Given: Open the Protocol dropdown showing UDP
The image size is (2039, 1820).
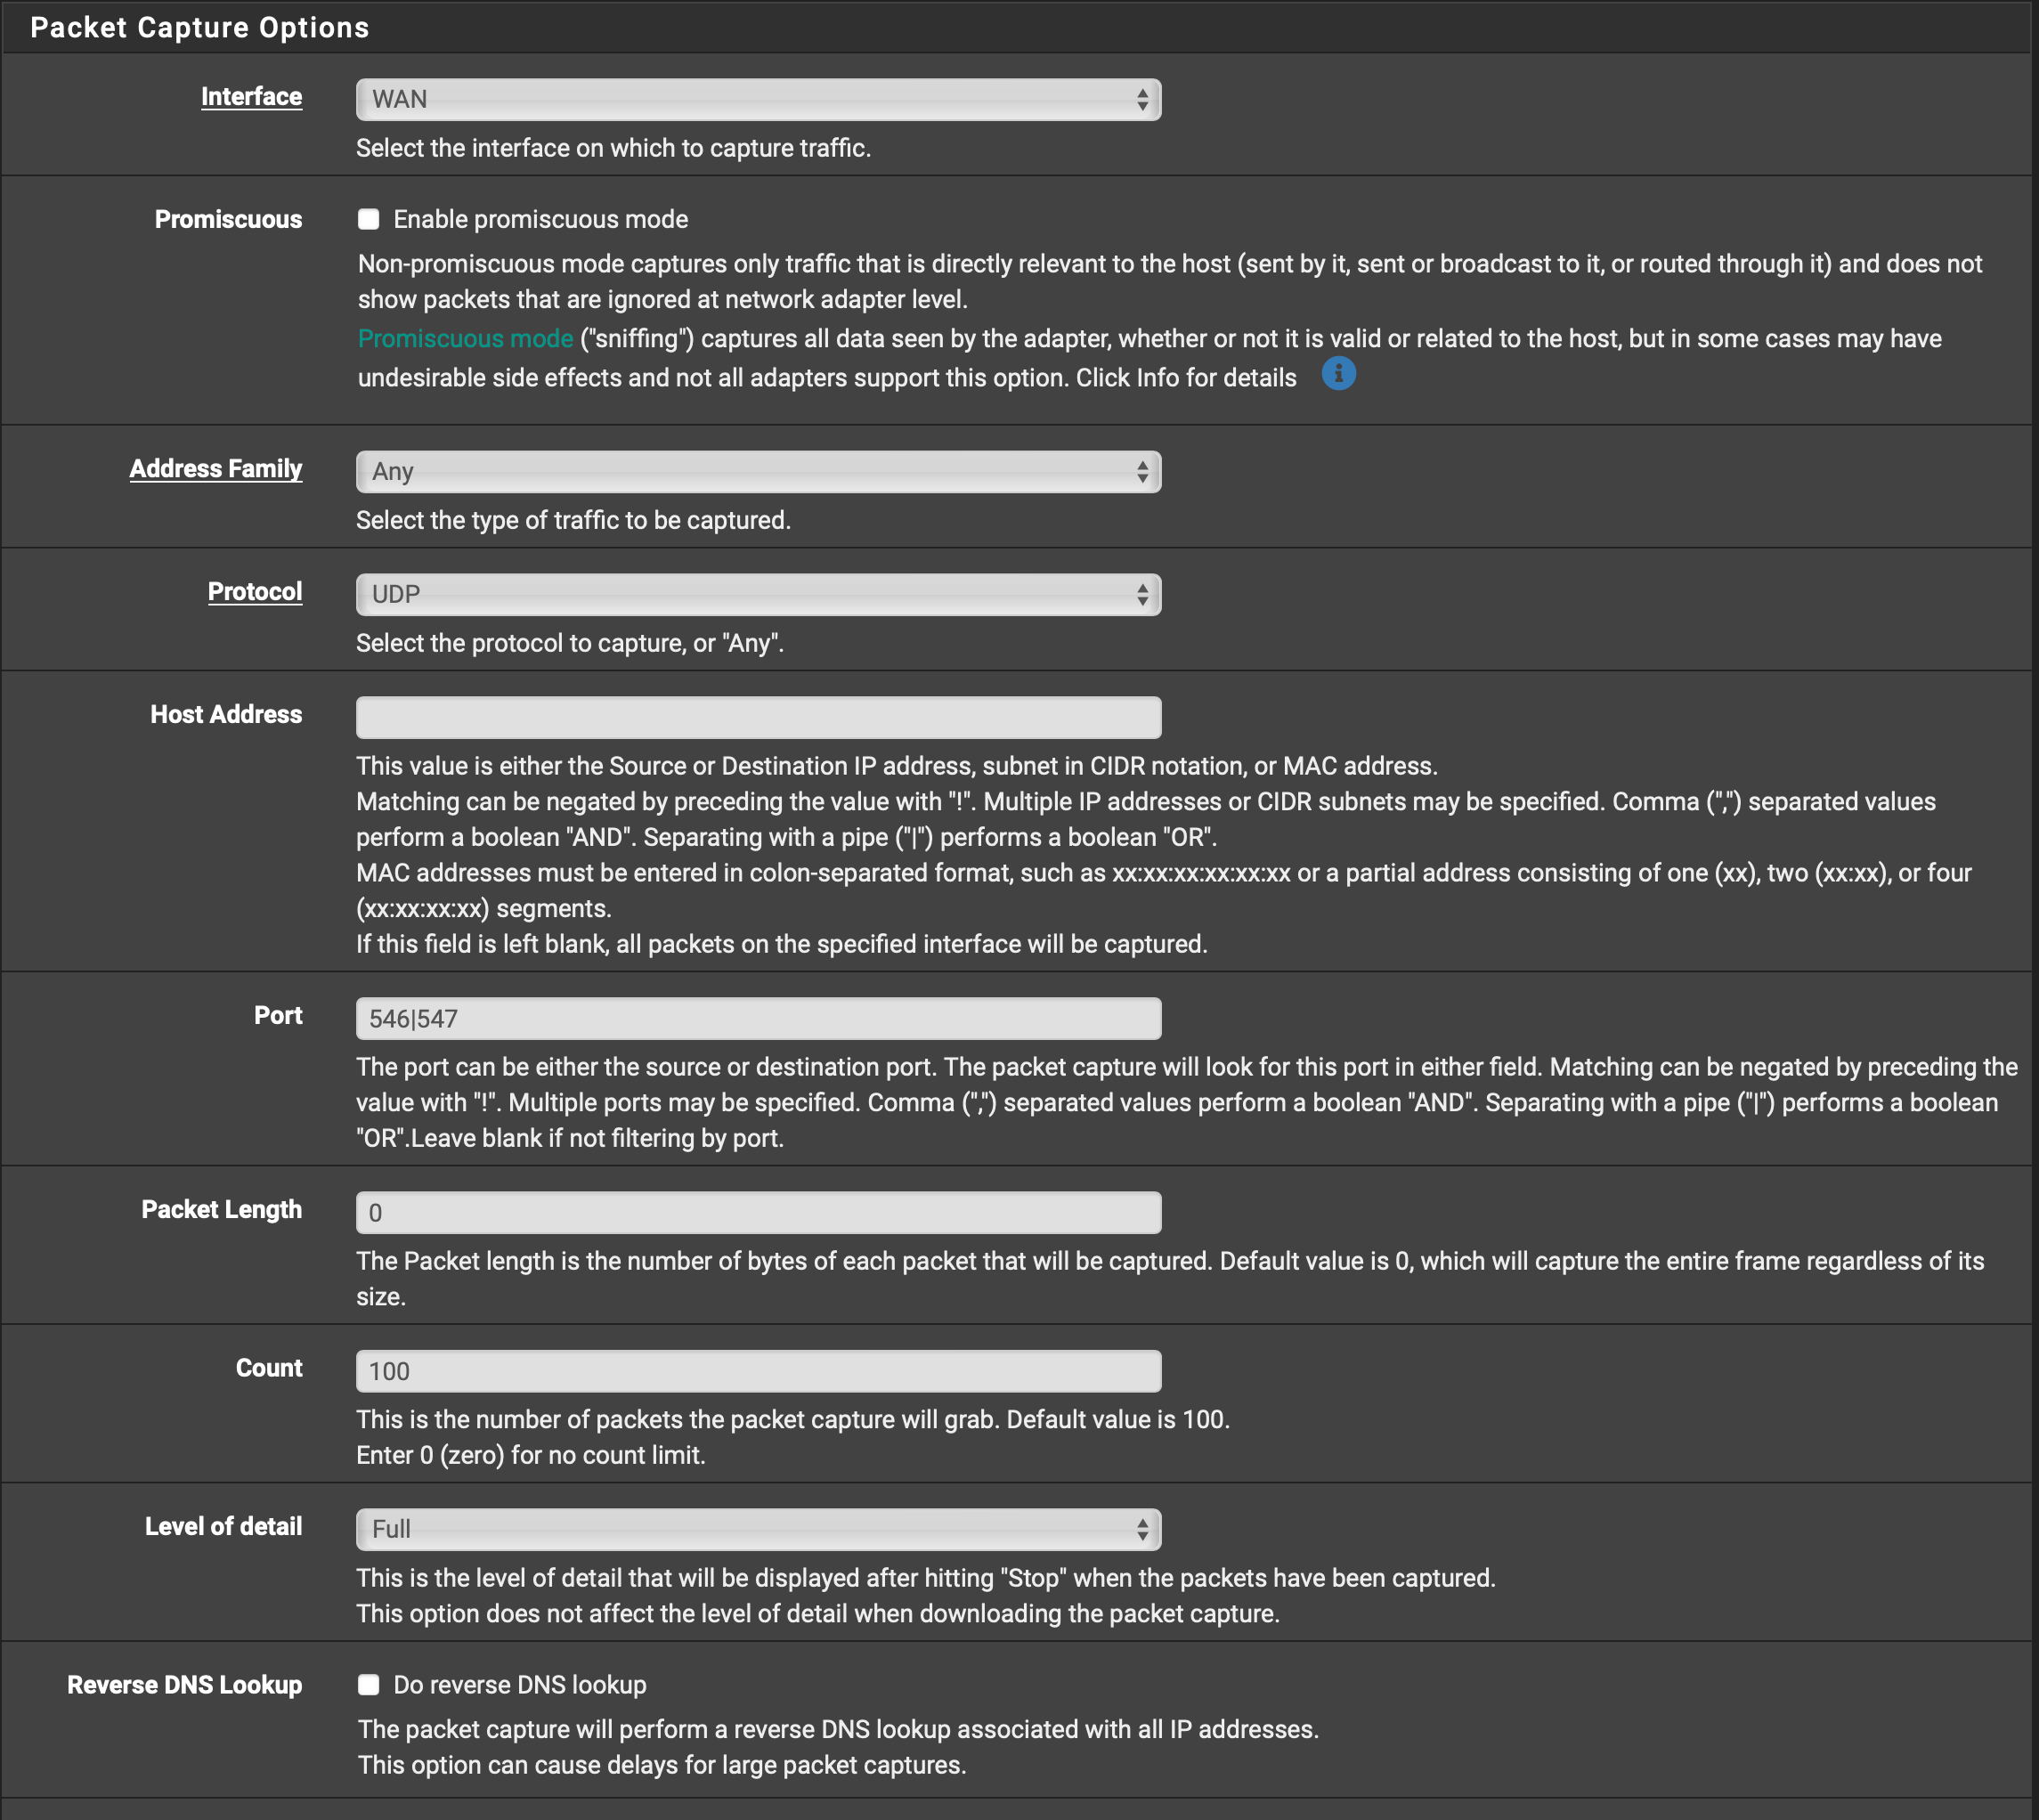Looking at the screenshot, I should (758, 594).
